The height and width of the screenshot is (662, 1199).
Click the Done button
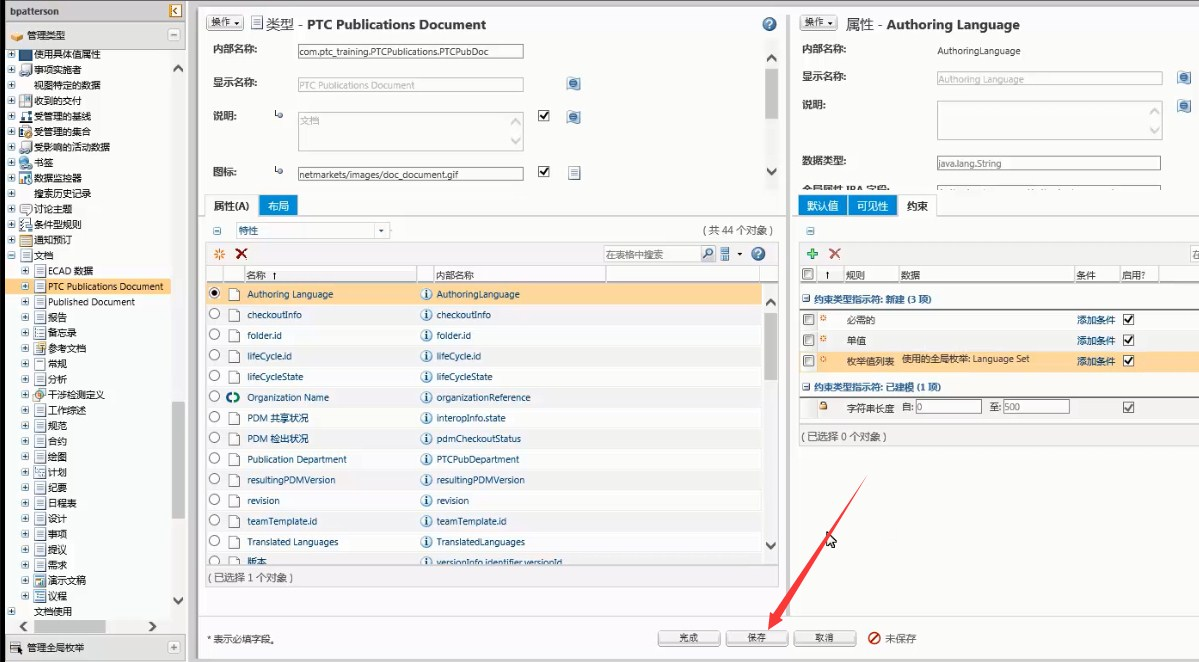[x=689, y=638]
